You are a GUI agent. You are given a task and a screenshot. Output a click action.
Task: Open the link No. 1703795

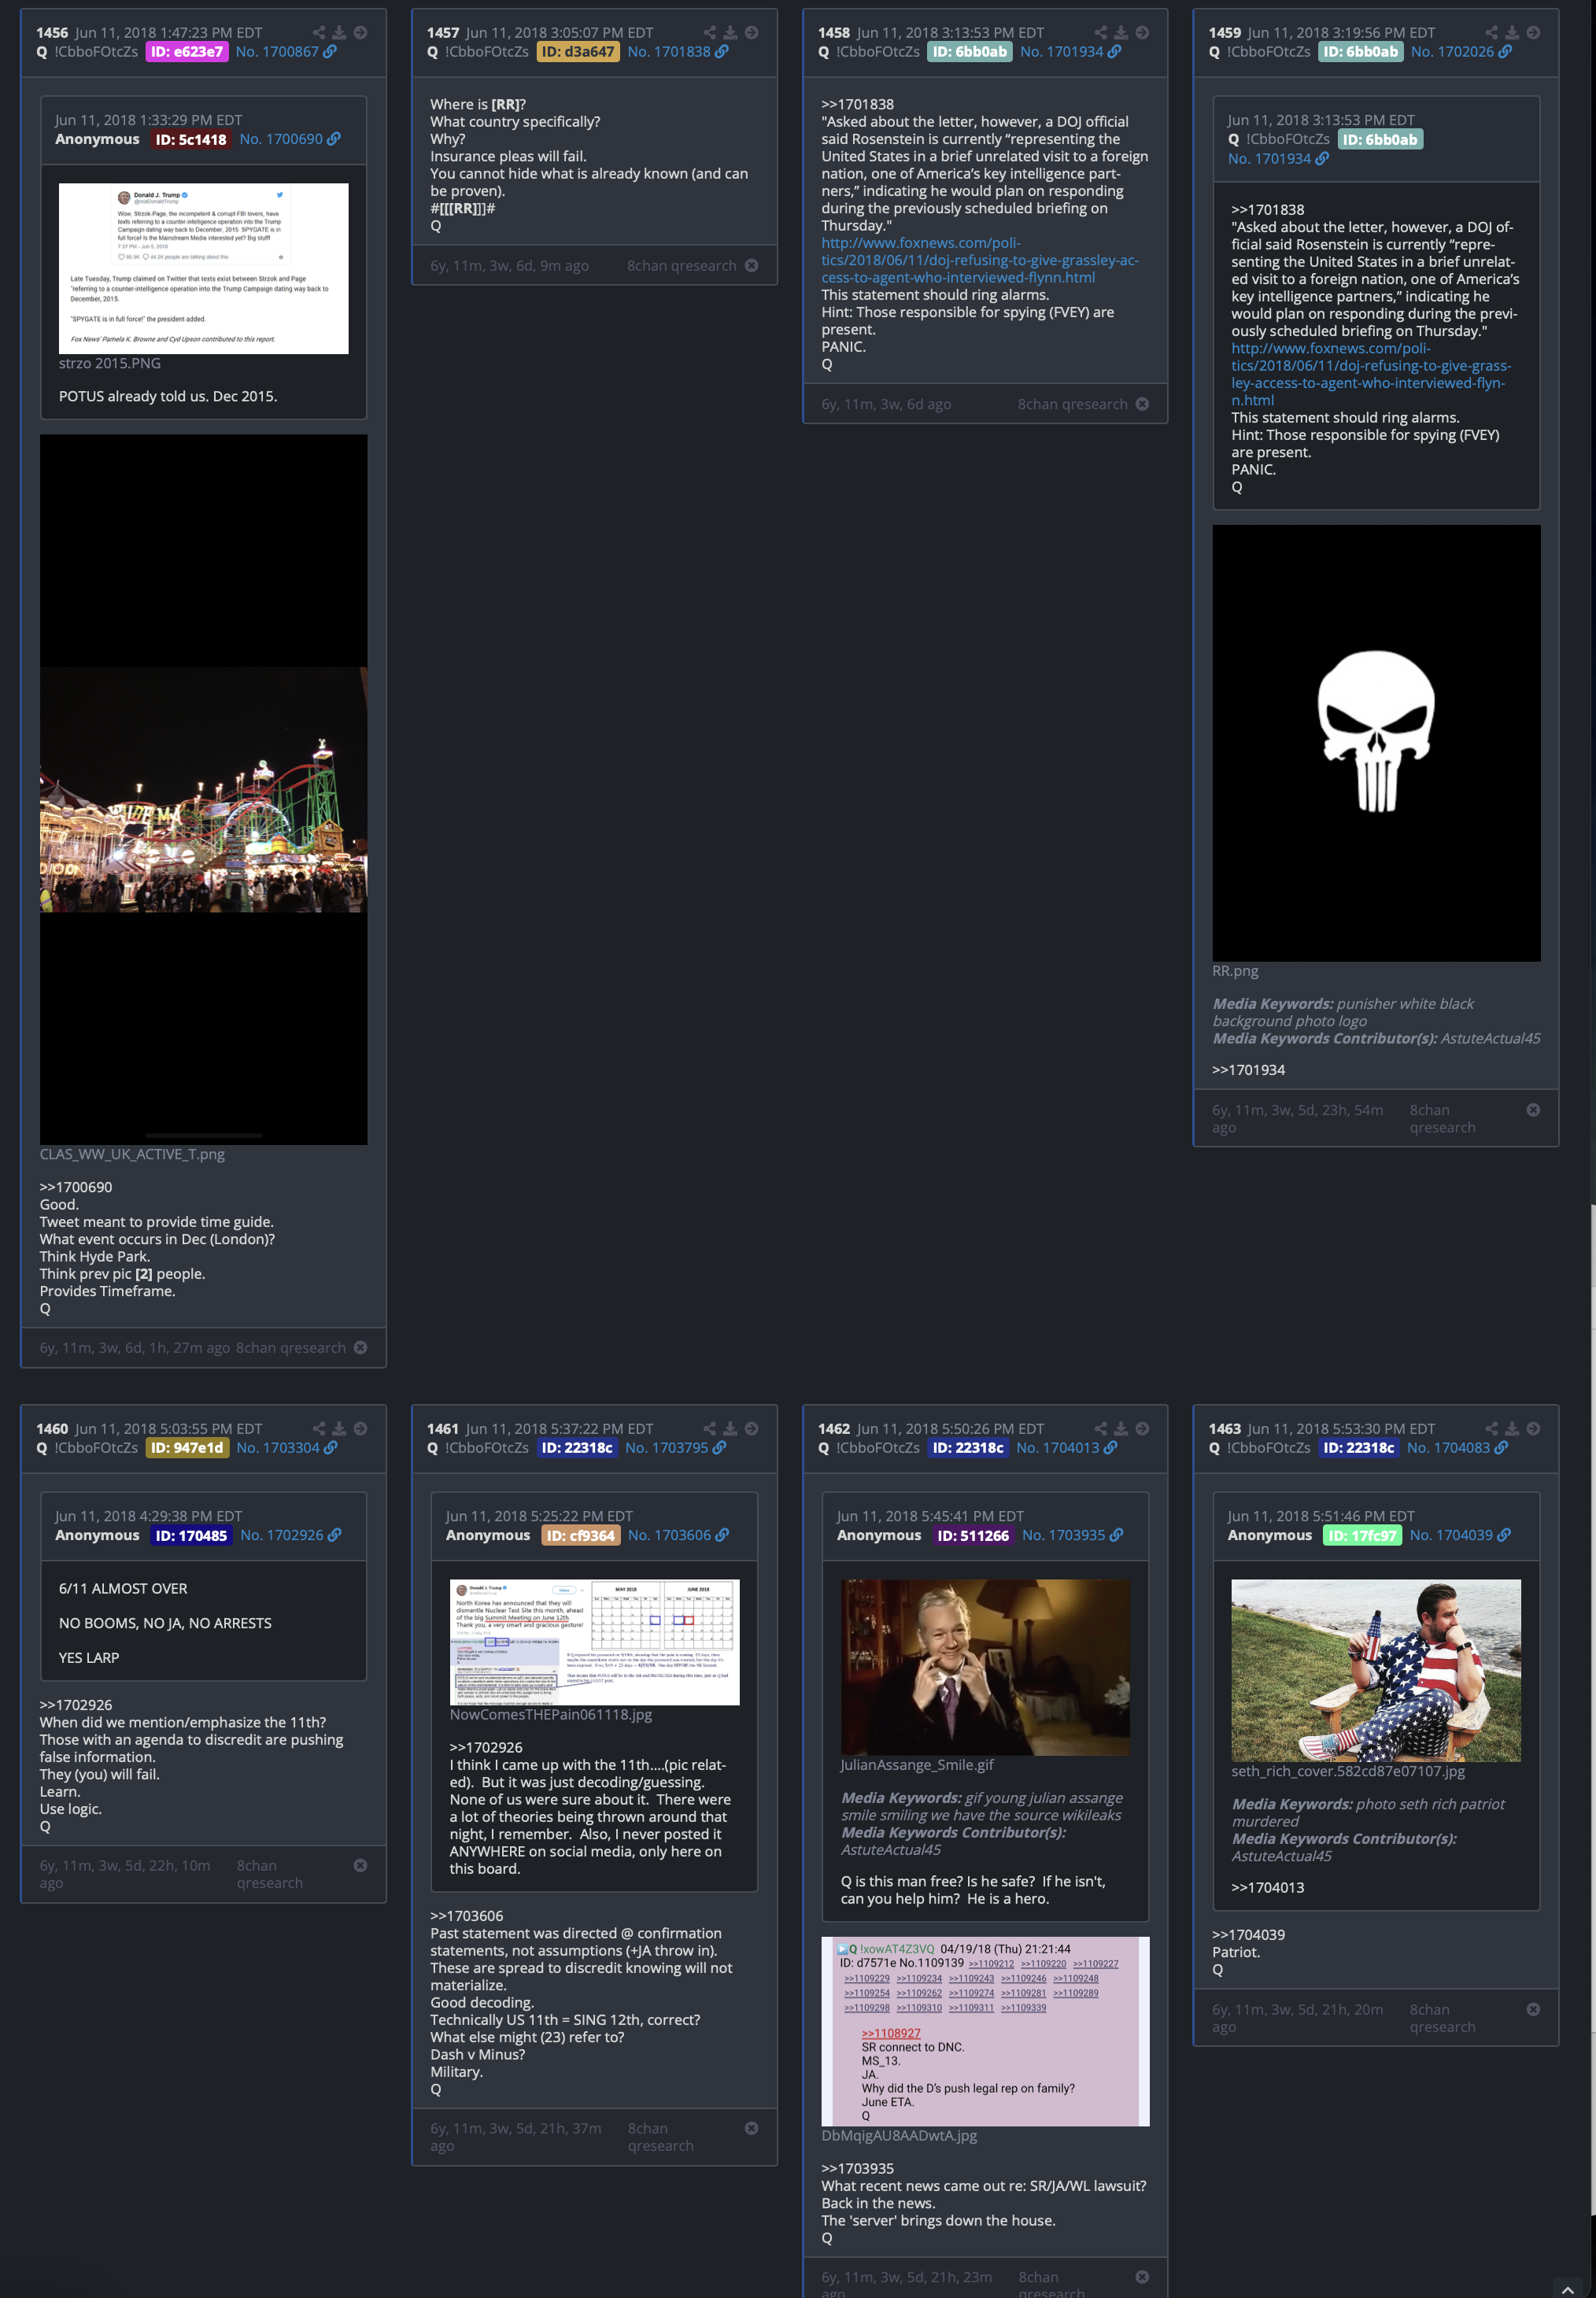[677, 1448]
